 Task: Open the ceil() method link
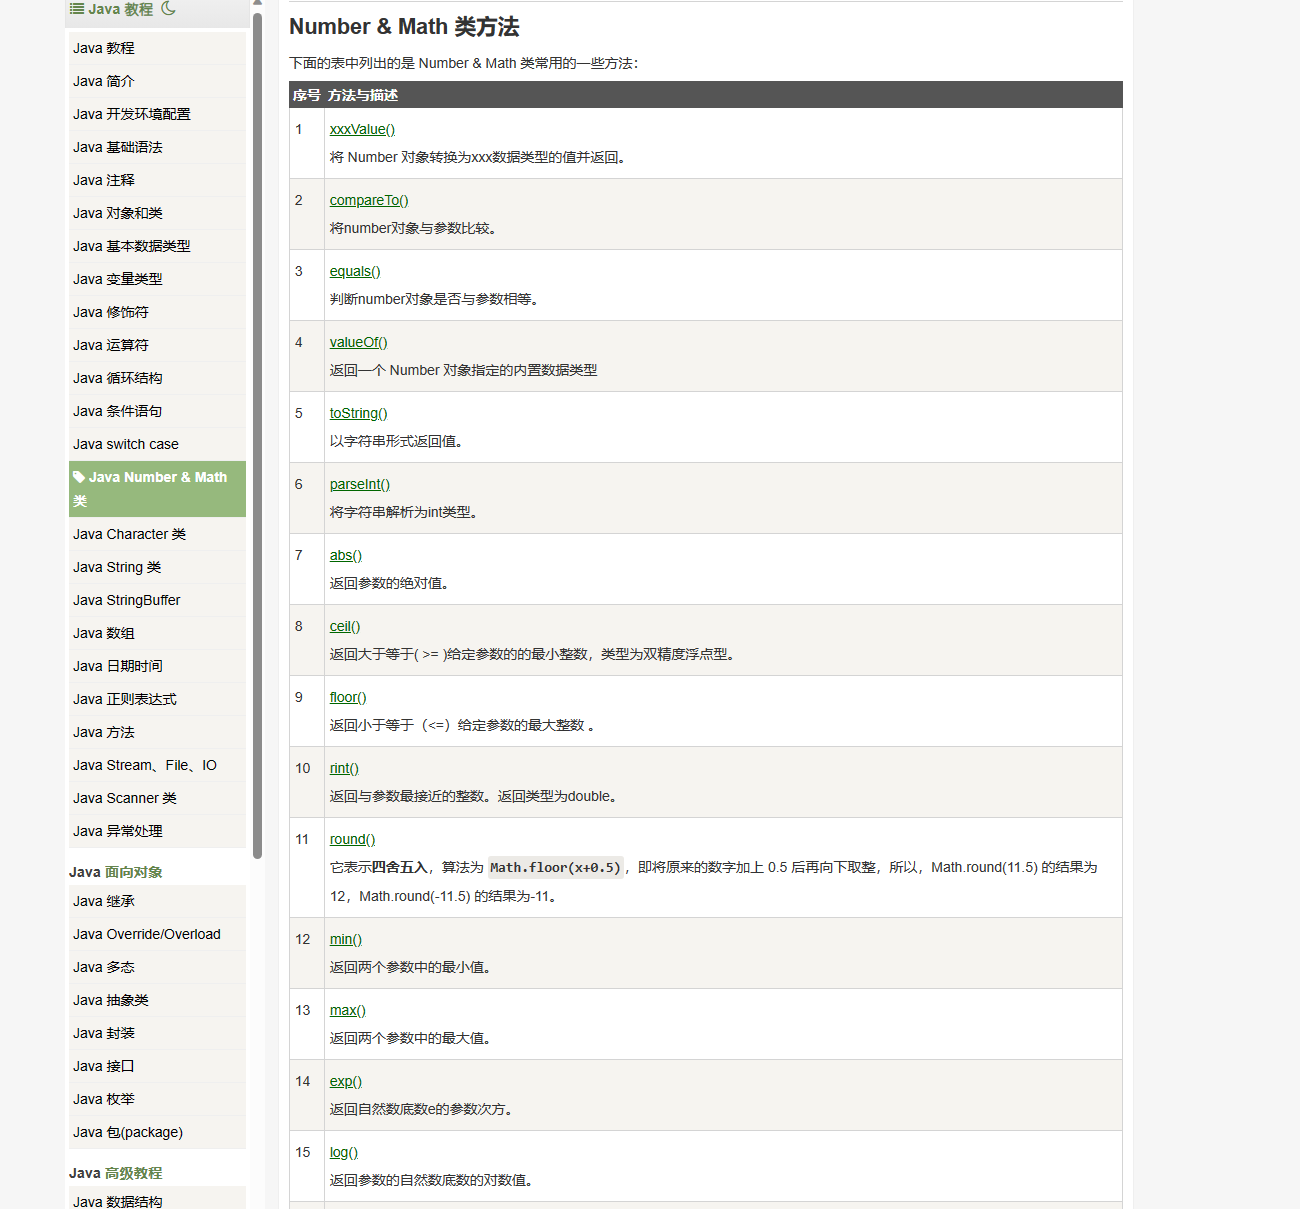(x=345, y=626)
